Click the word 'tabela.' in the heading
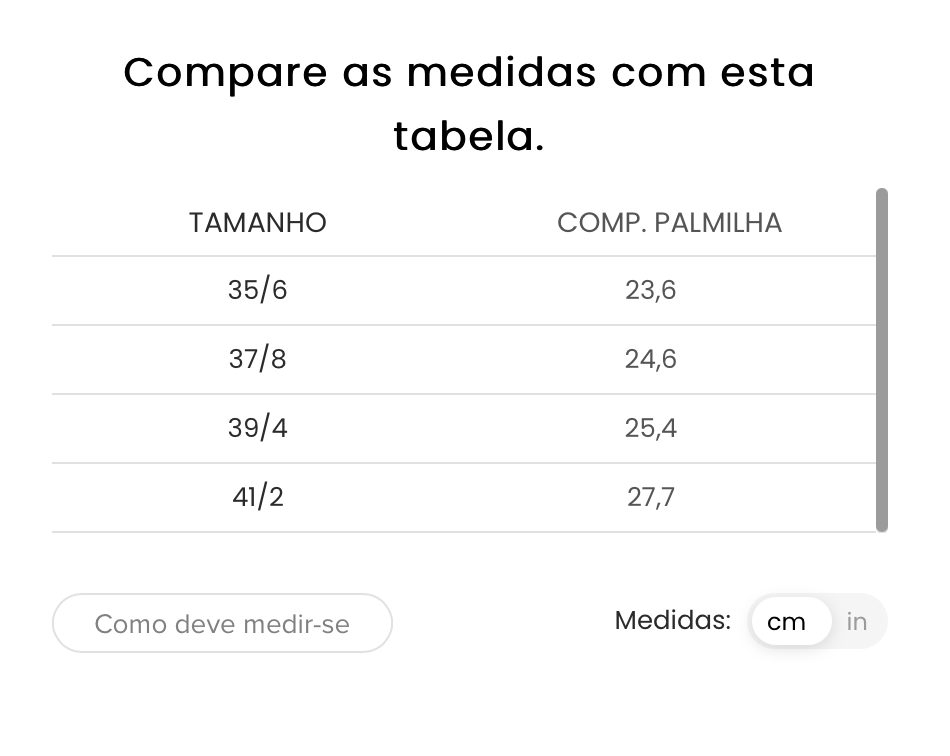Image resolution: width=950 pixels, height=756 pixels. [469, 137]
